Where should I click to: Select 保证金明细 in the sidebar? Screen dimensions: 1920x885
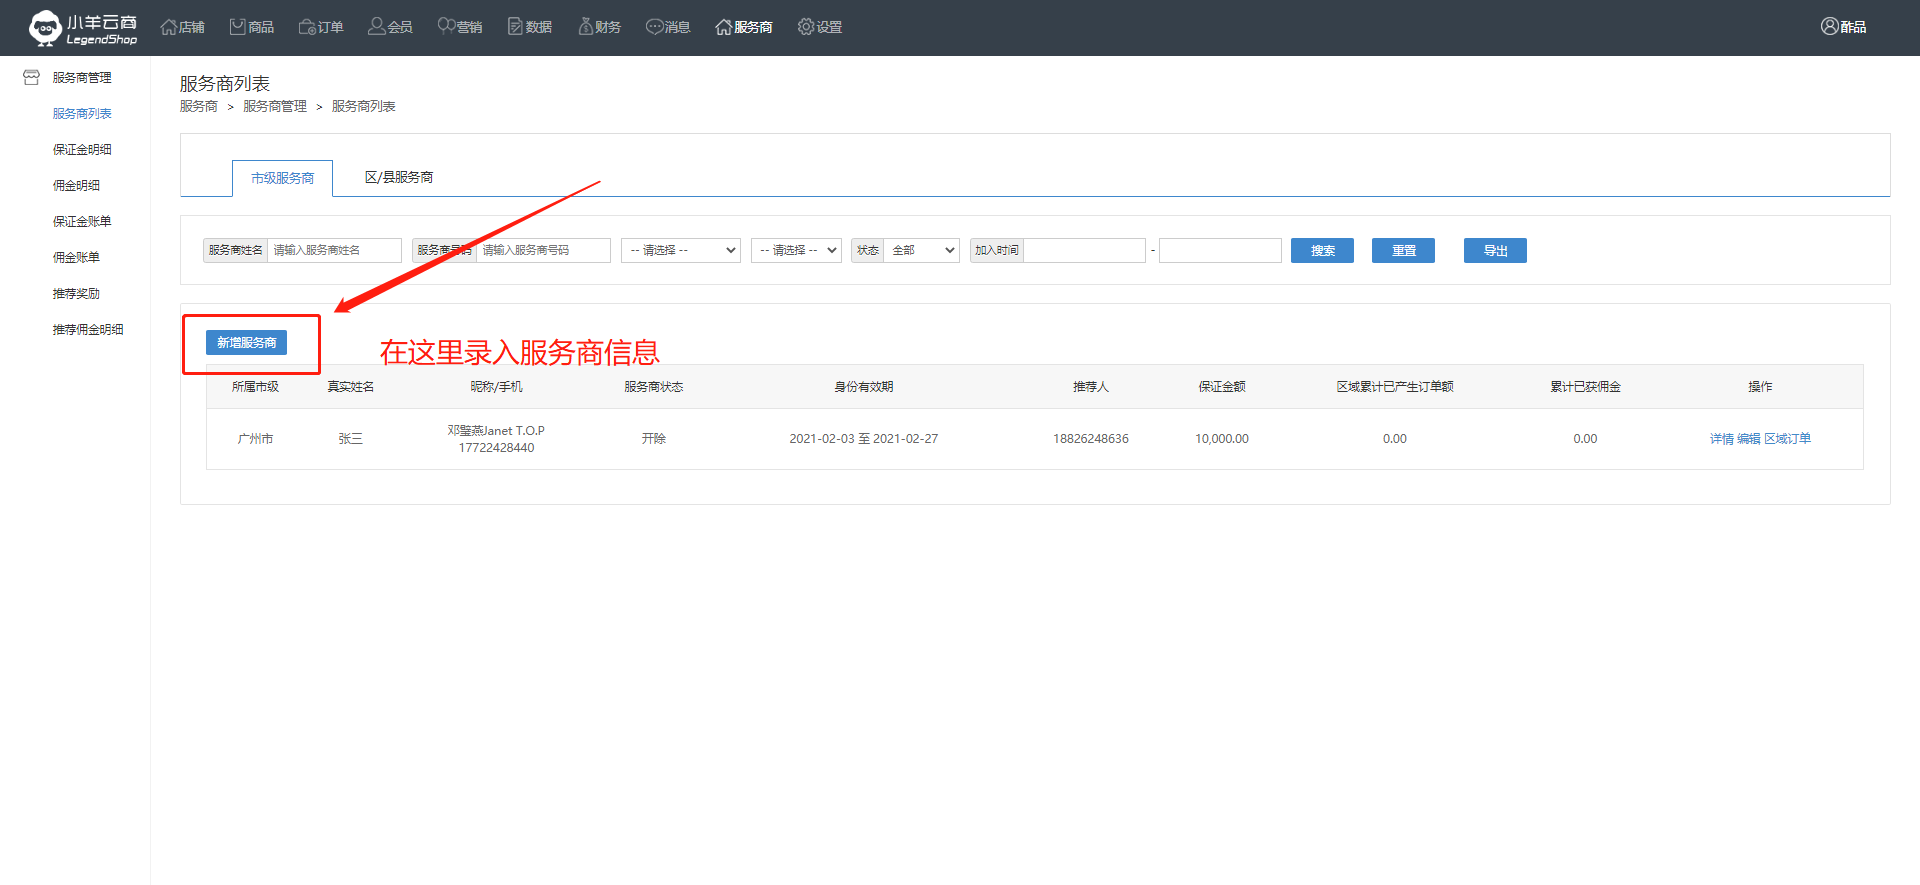point(82,150)
